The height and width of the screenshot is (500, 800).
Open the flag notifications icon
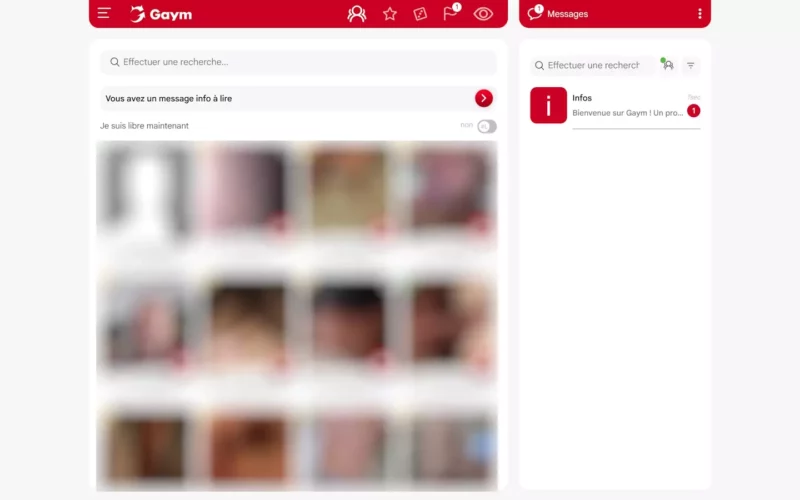[x=451, y=13]
